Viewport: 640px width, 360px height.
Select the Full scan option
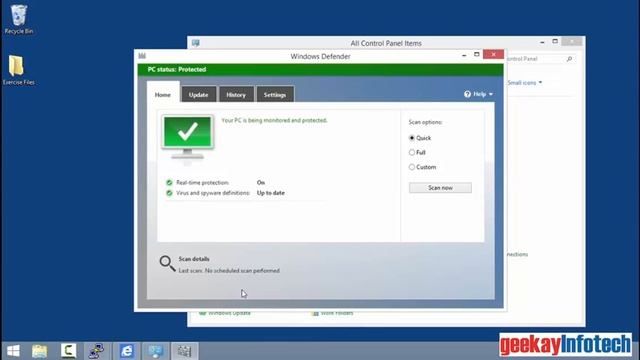click(x=412, y=152)
